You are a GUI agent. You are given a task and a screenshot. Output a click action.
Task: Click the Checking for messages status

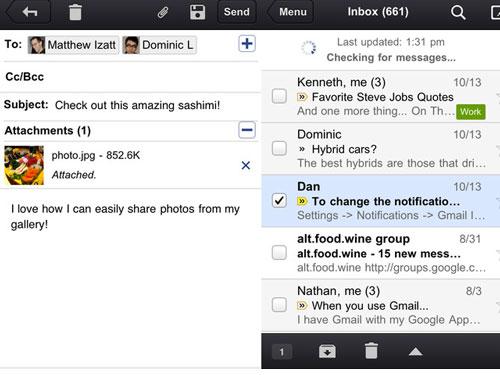pos(391,57)
